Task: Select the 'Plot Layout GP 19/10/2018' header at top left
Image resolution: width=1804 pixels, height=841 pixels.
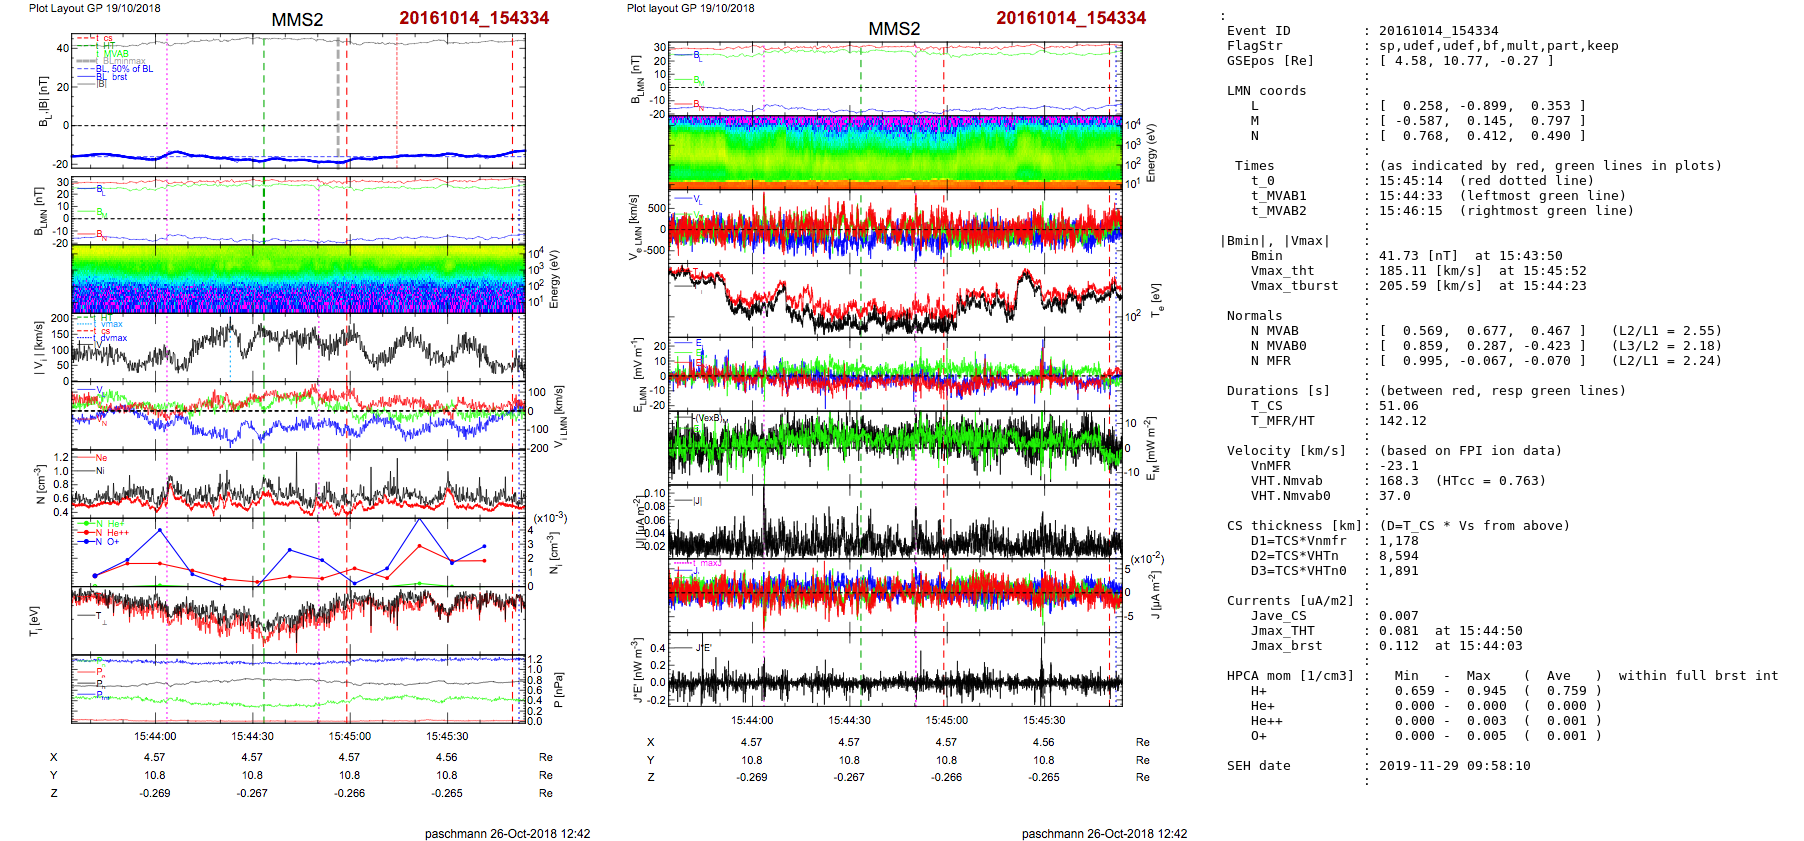Action: pyautogui.click(x=94, y=8)
